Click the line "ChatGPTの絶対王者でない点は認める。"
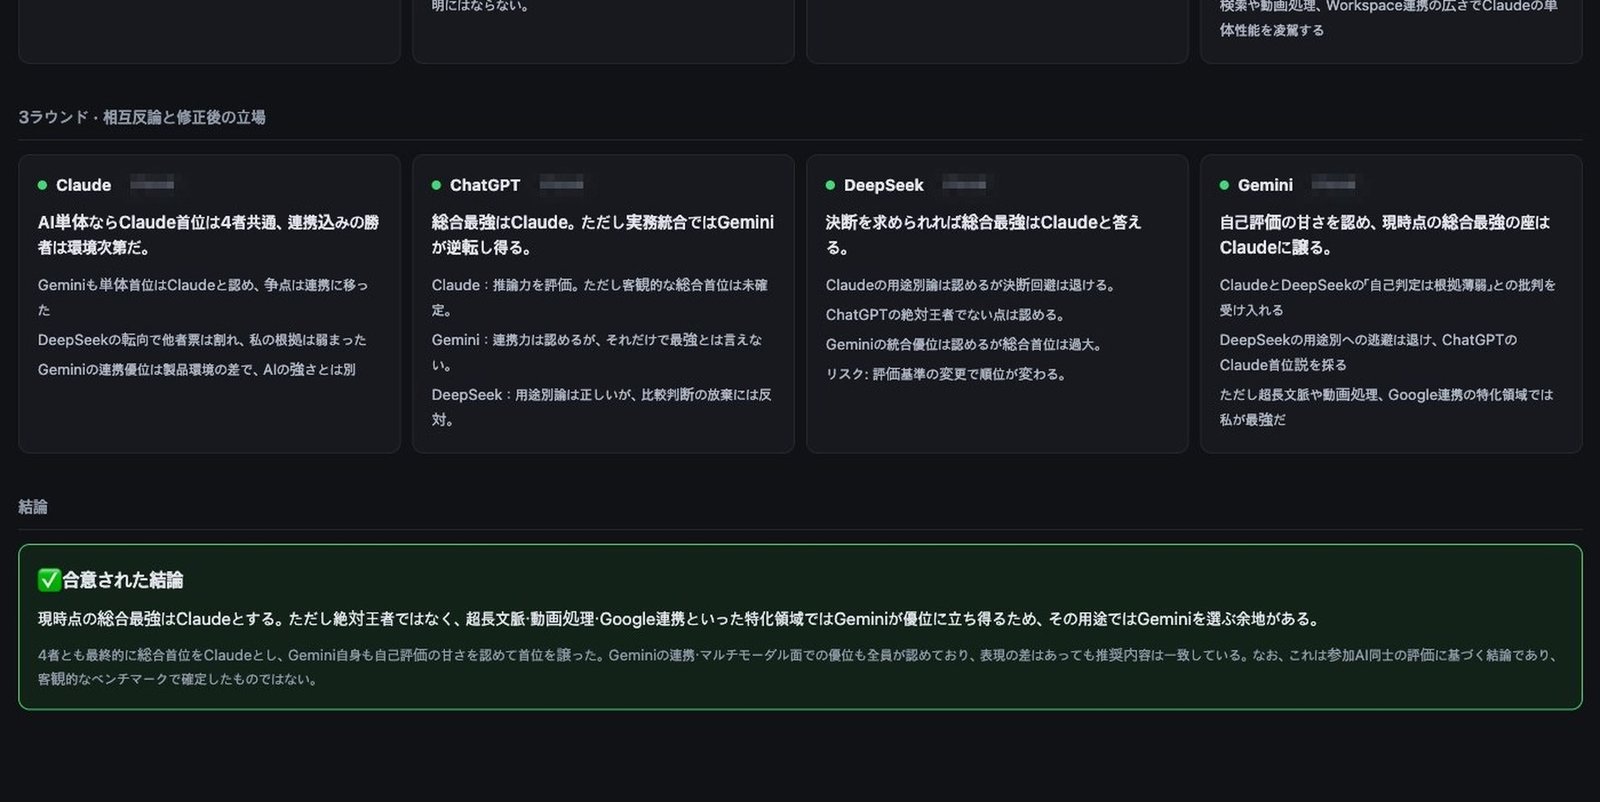 [945, 315]
